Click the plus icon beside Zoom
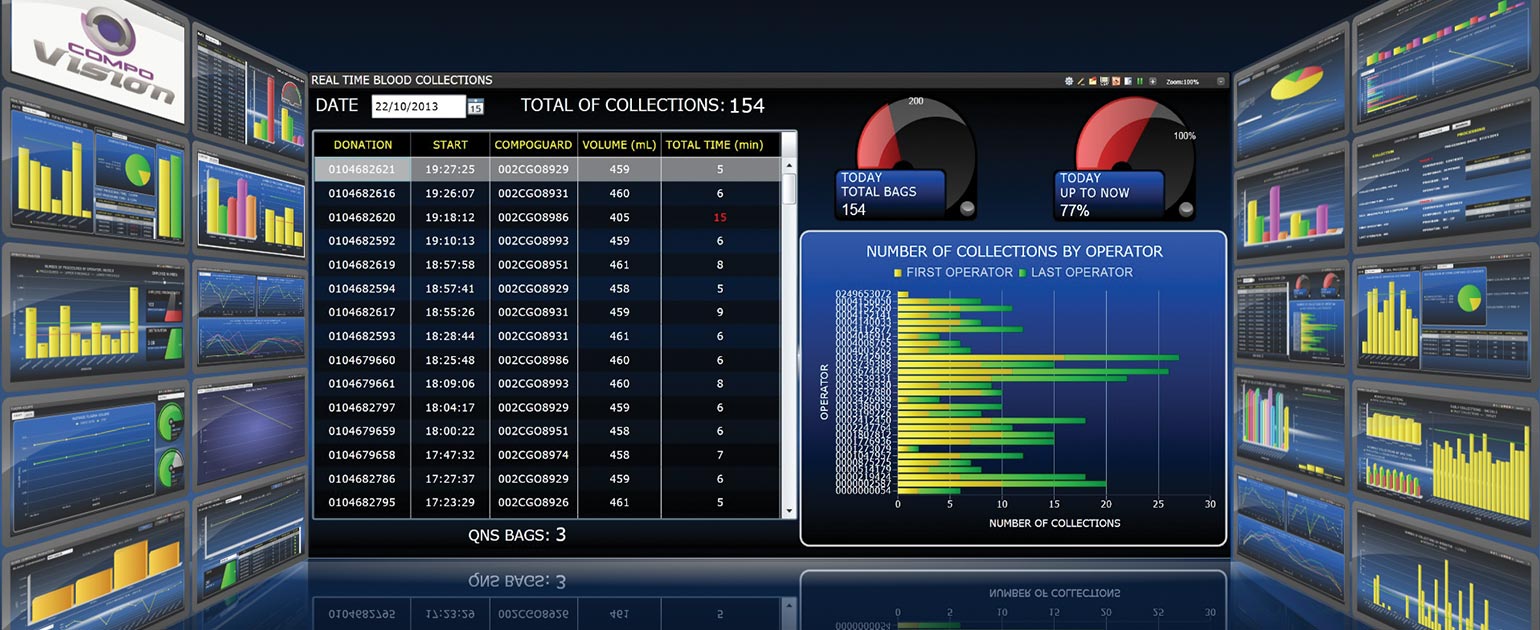 [x=1153, y=80]
